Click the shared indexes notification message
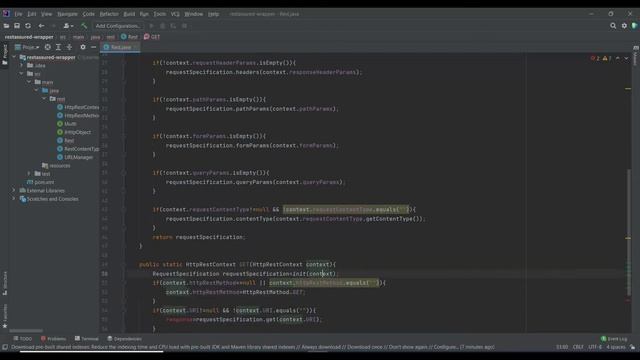Viewport: 640px width, 360px height. [x=253, y=347]
